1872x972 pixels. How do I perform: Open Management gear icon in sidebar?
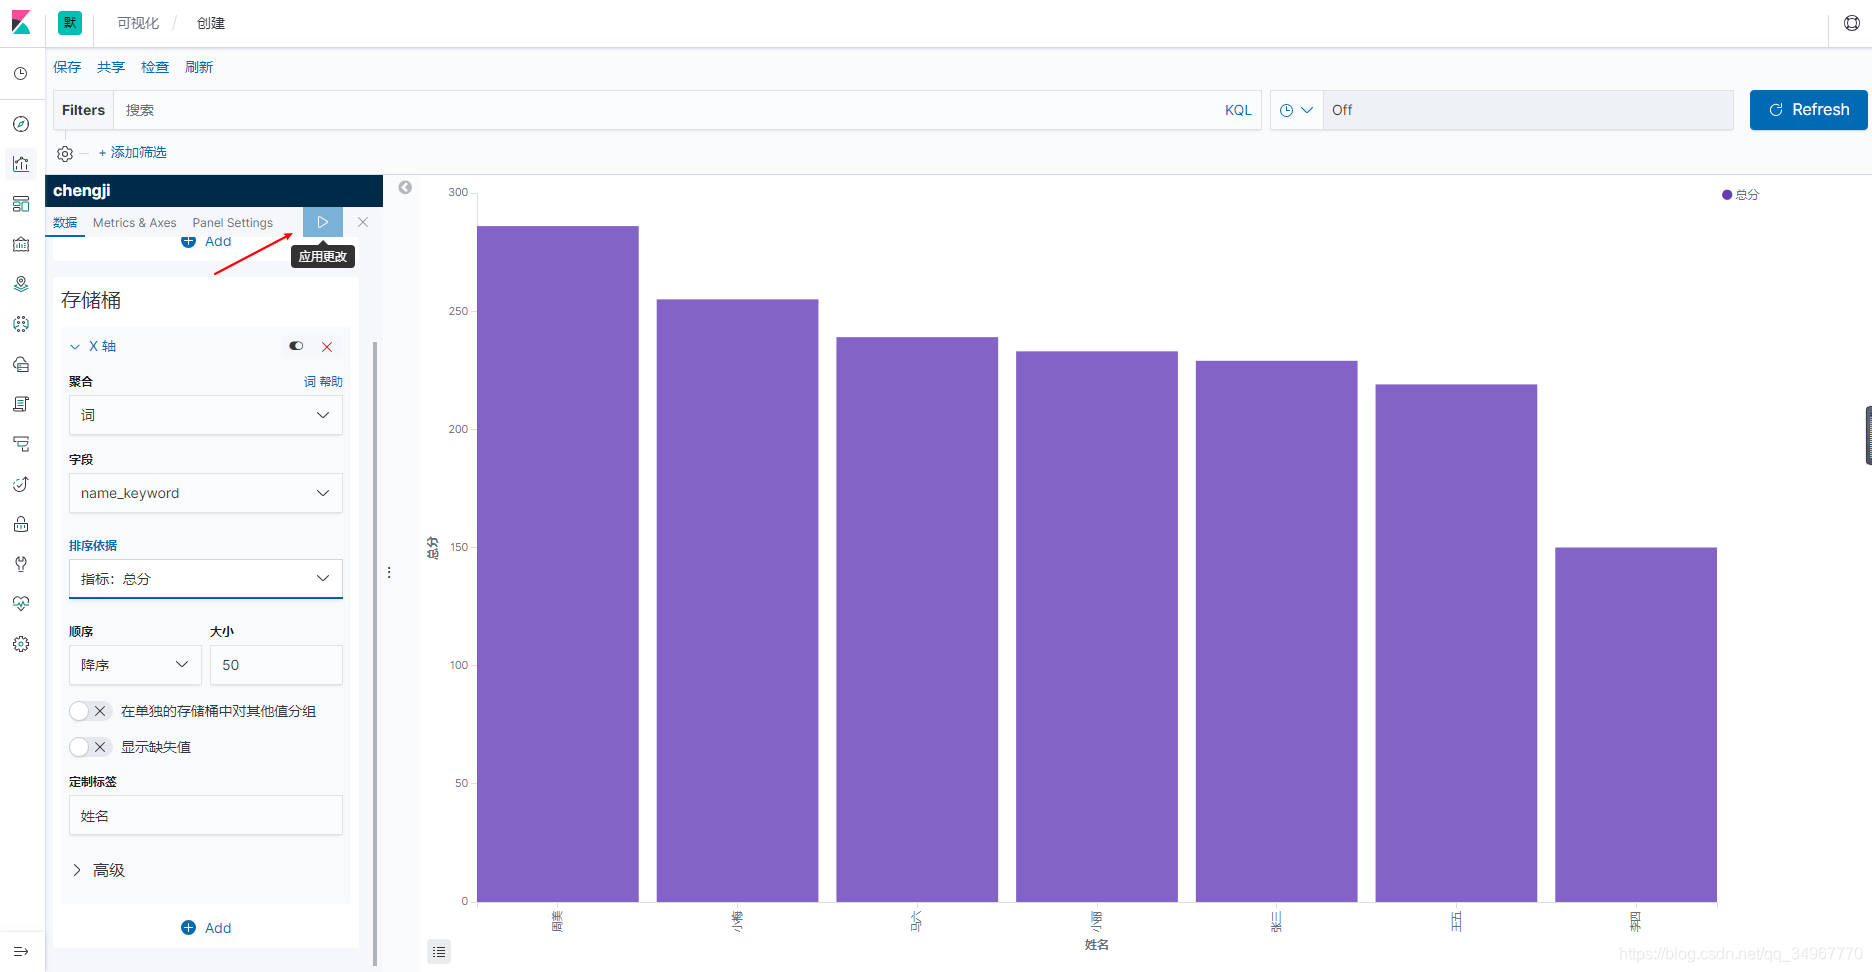[21, 644]
